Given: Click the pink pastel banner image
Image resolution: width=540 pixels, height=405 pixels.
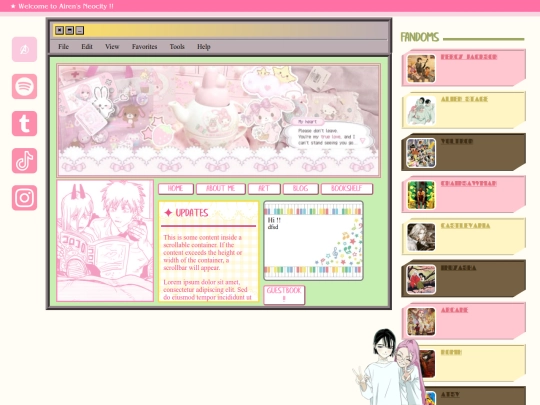Looking at the screenshot, I should (219, 121).
